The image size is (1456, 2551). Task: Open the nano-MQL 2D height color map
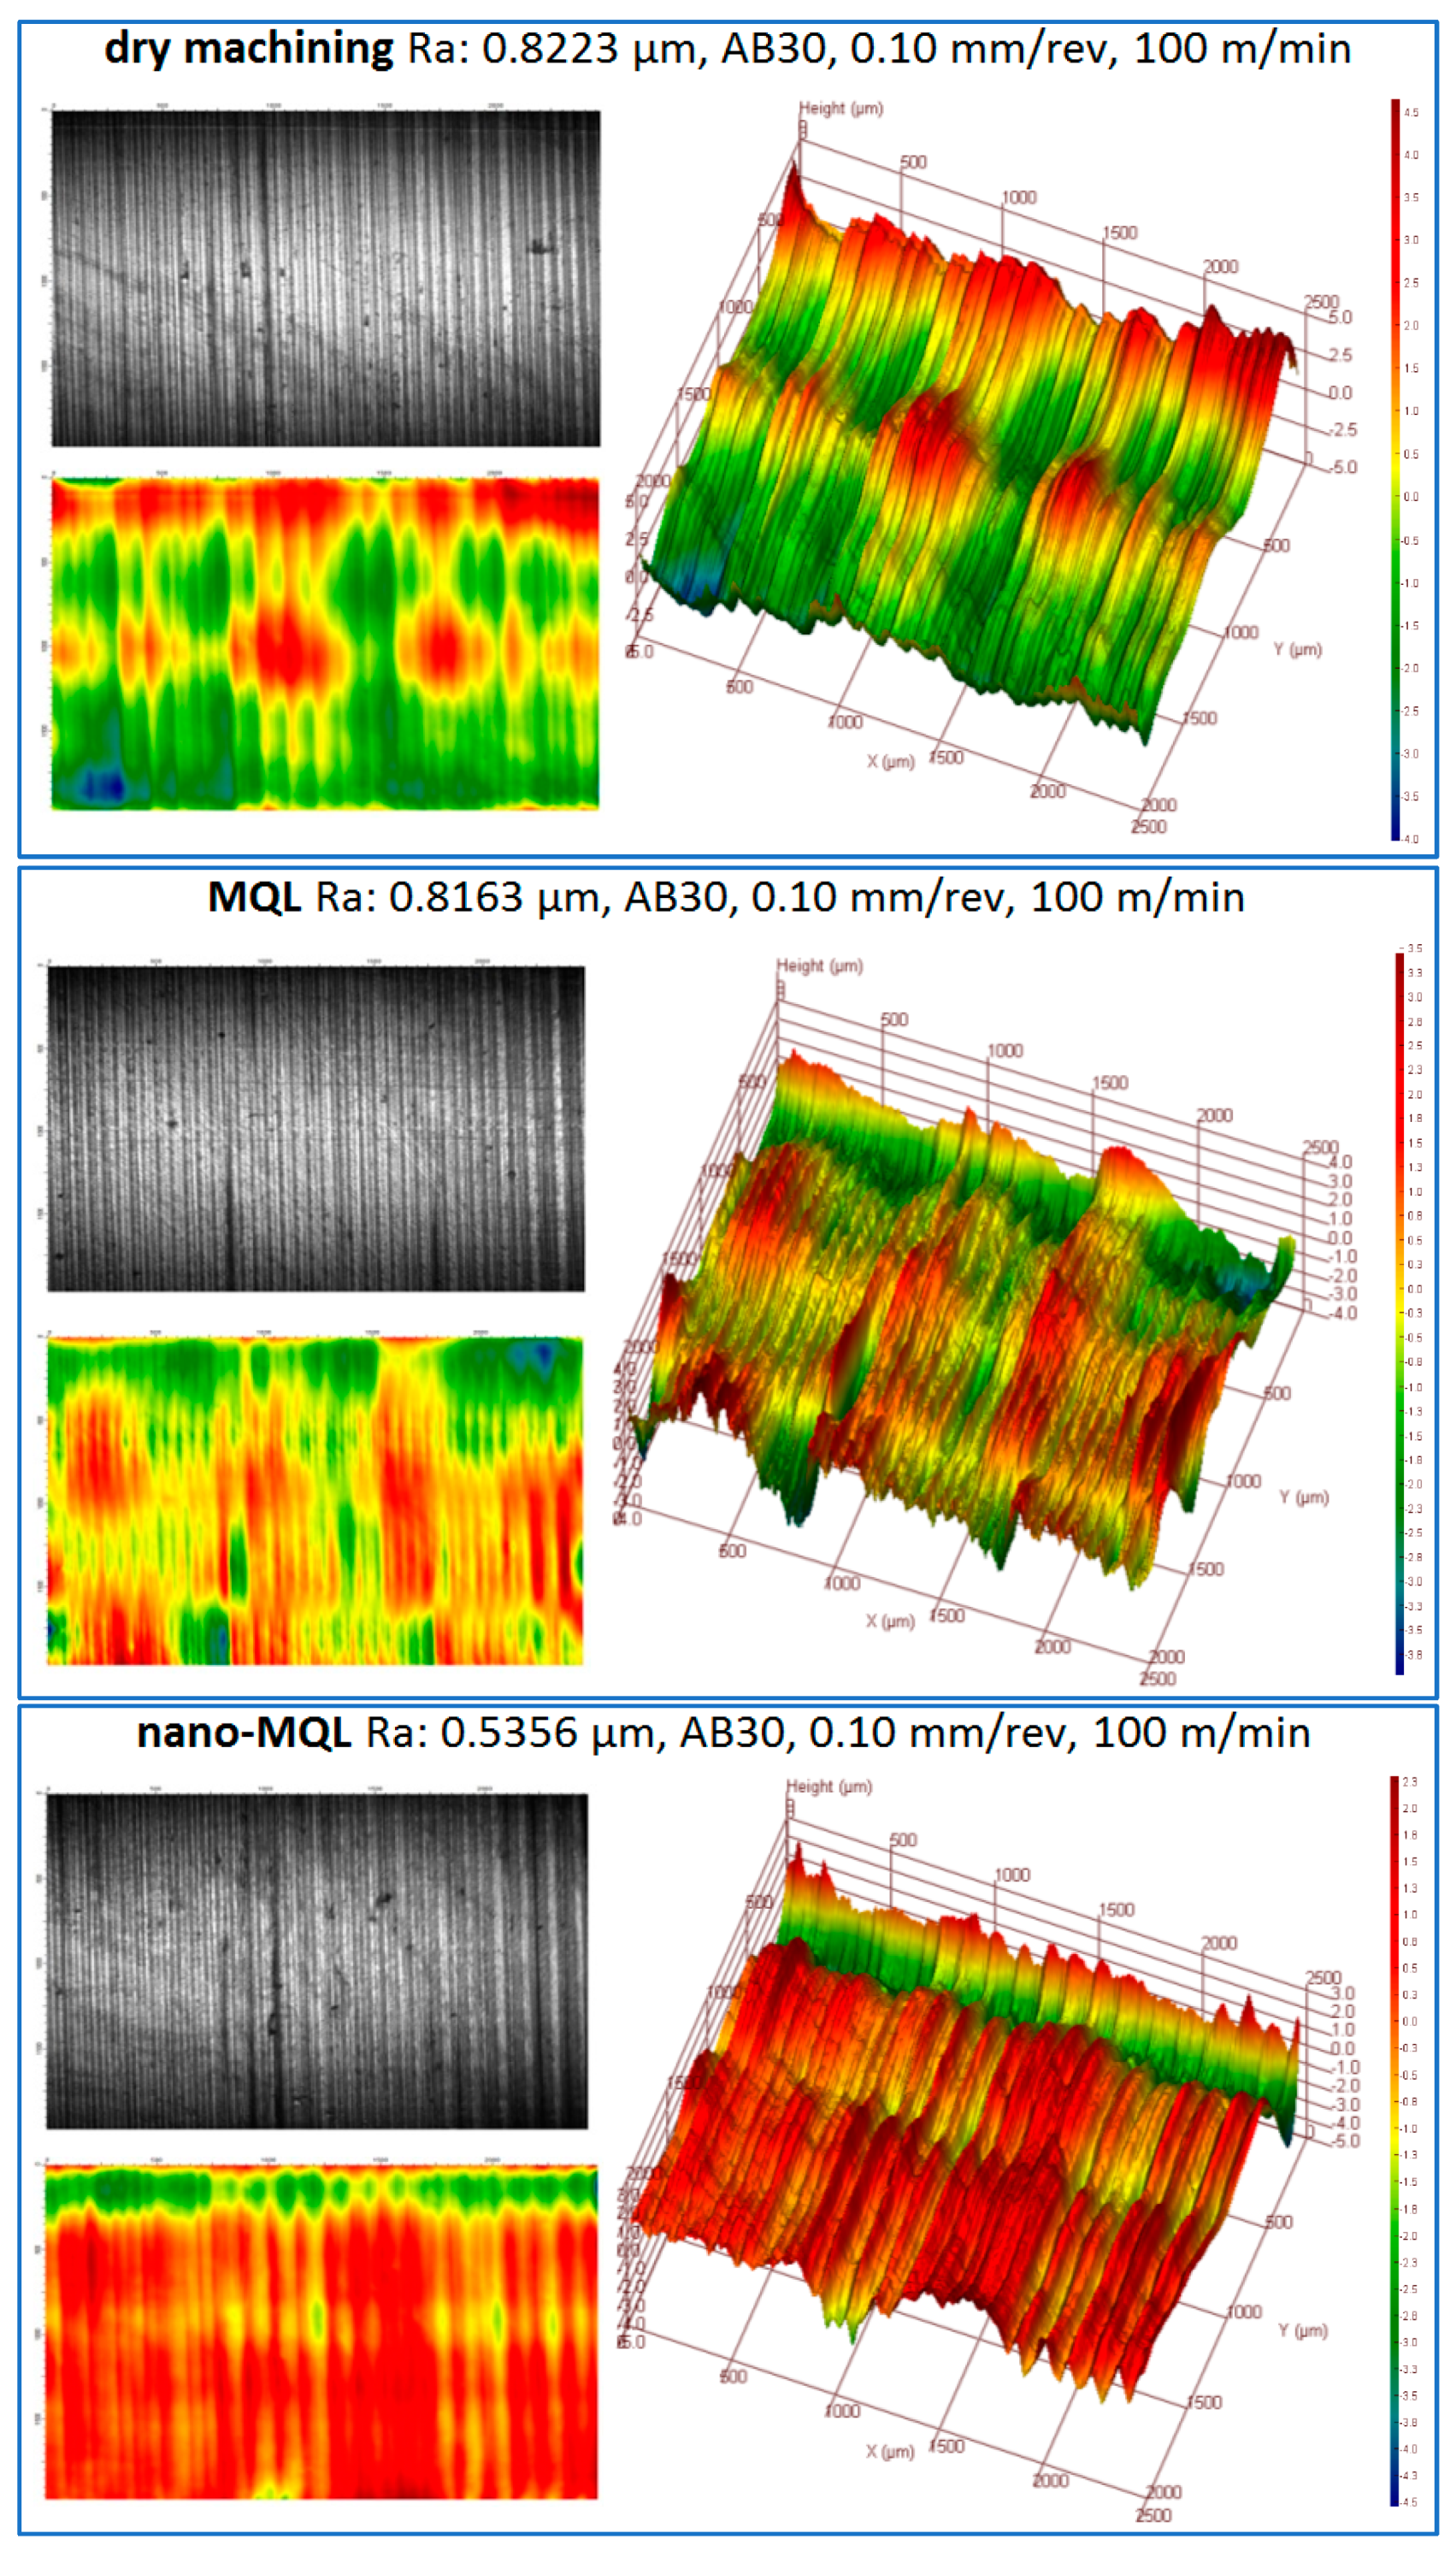(321, 2331)
